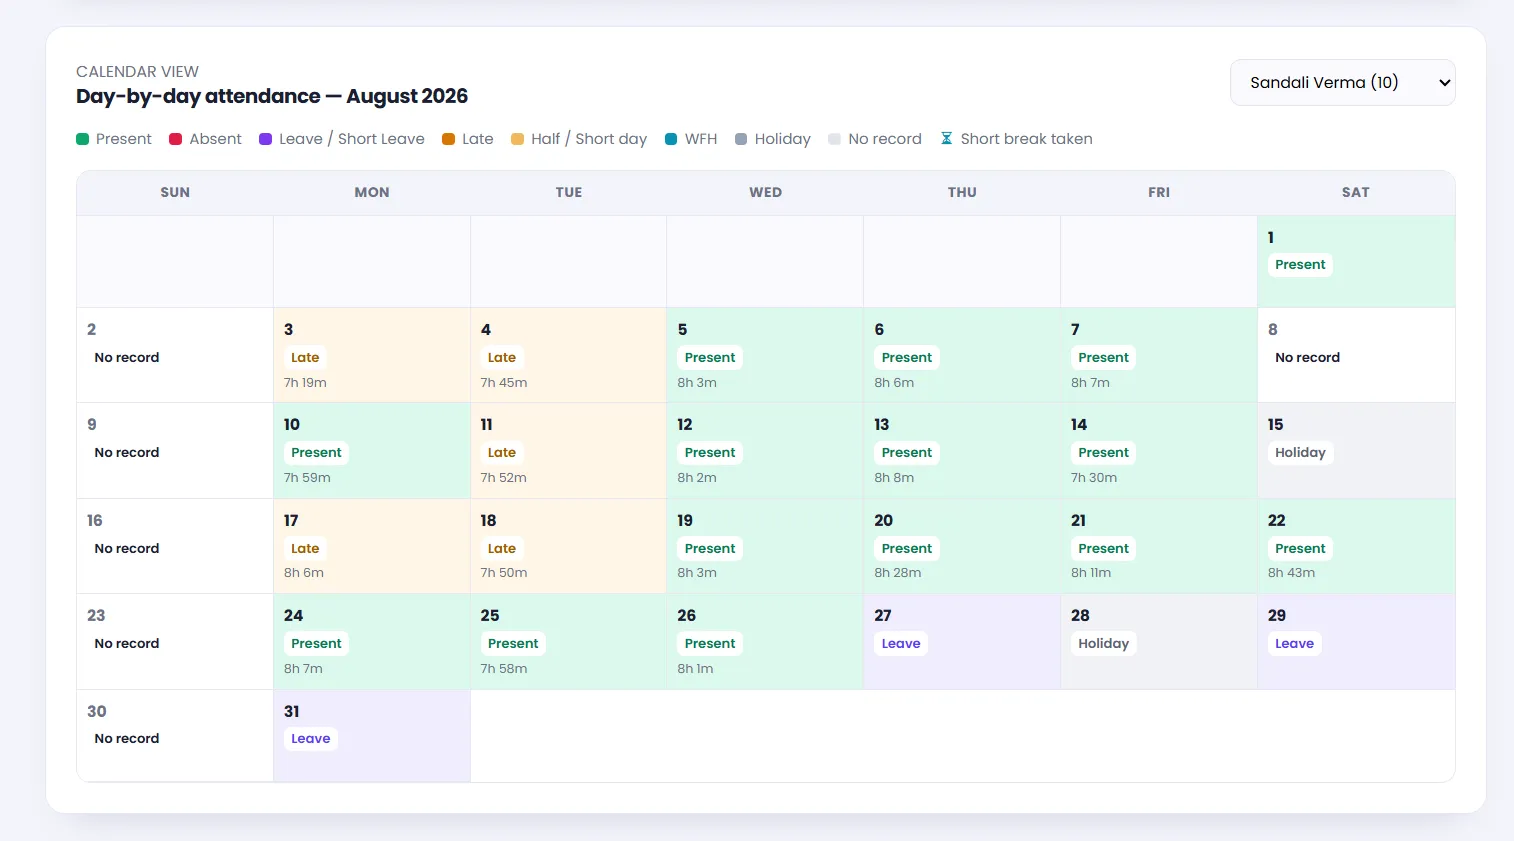Click the WED column header
The width and height of the screenshot is (1514, 841).
(765, 192)
